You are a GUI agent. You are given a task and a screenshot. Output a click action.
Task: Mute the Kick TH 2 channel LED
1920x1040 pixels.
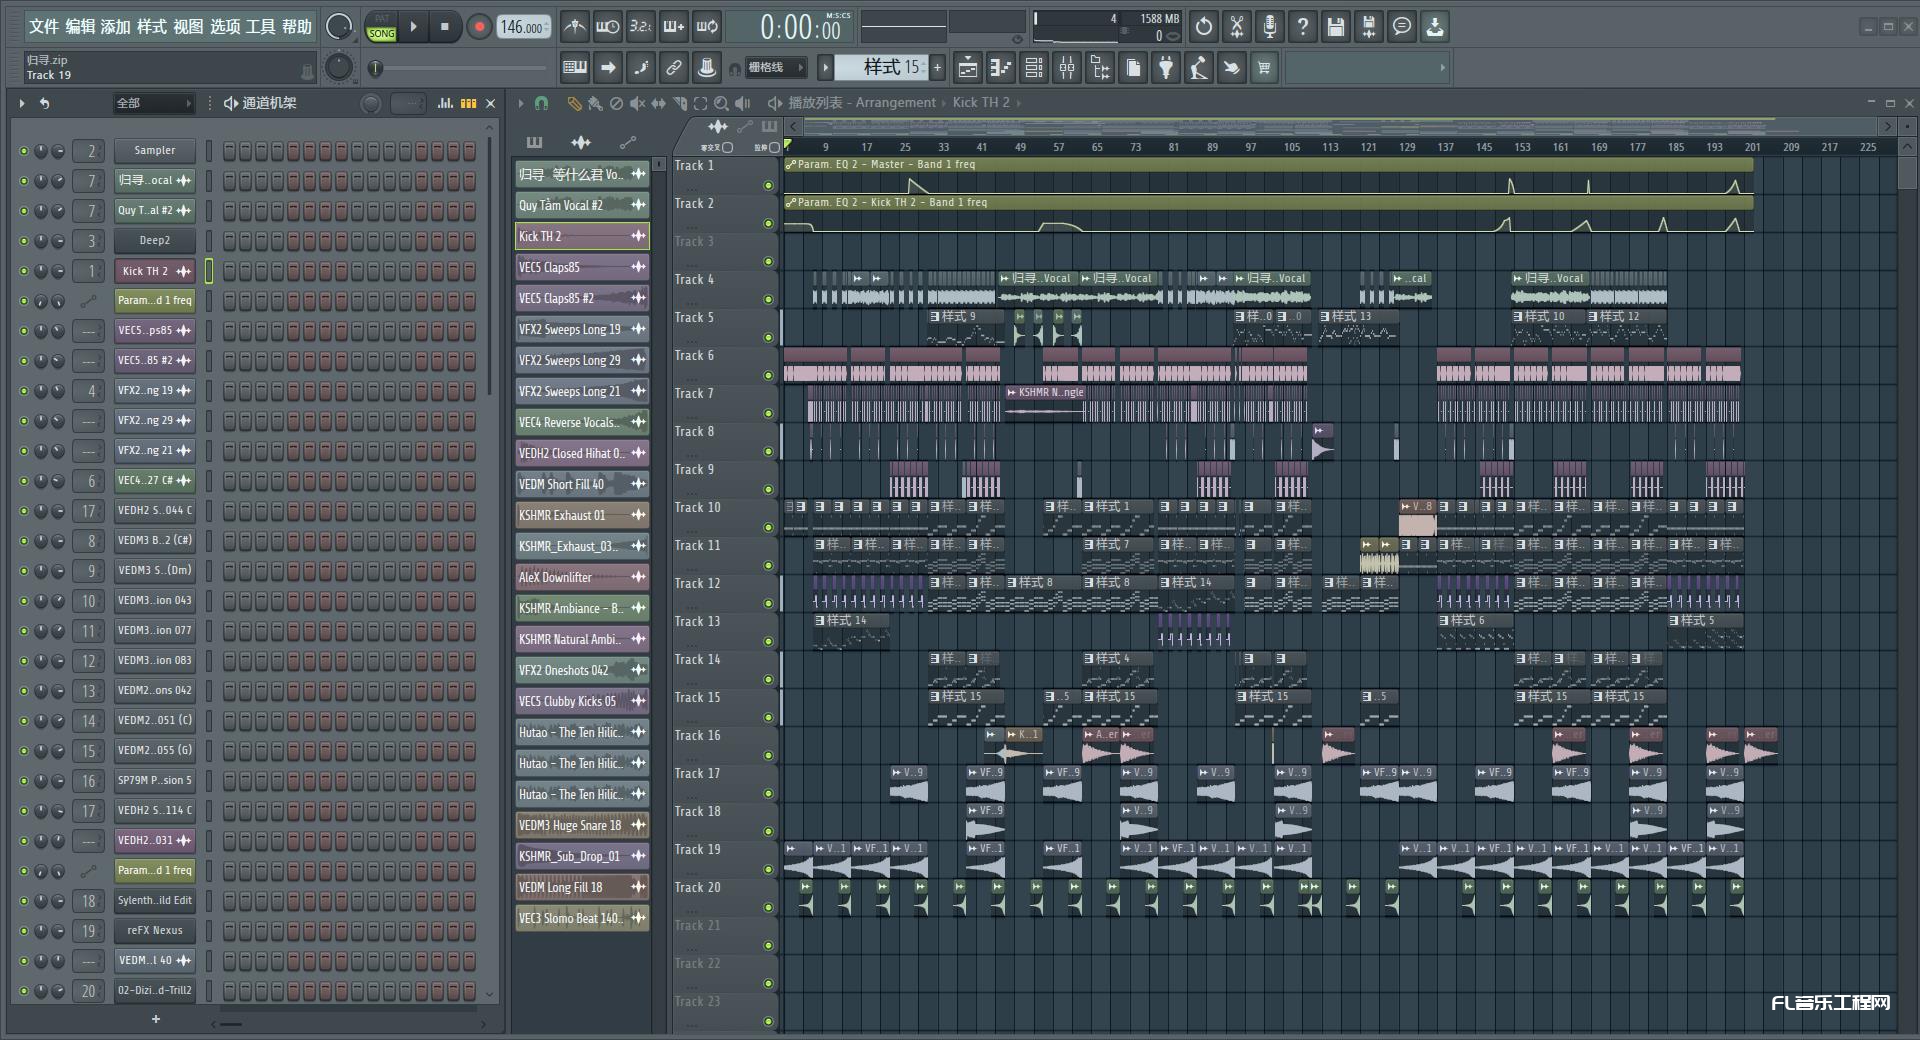pyautogui.click(x=24, y=271)
